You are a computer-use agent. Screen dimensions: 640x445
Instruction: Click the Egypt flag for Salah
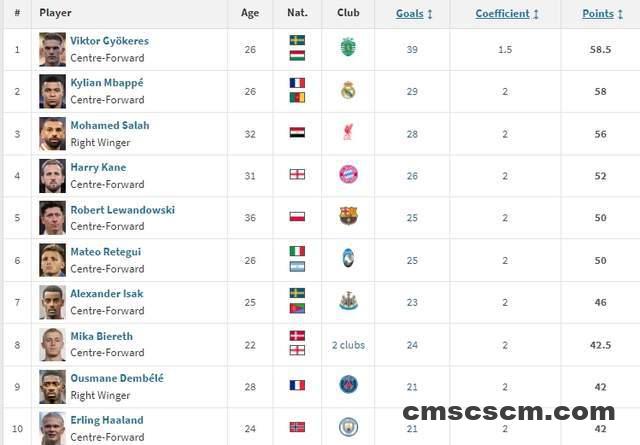[x=297, y=132]
